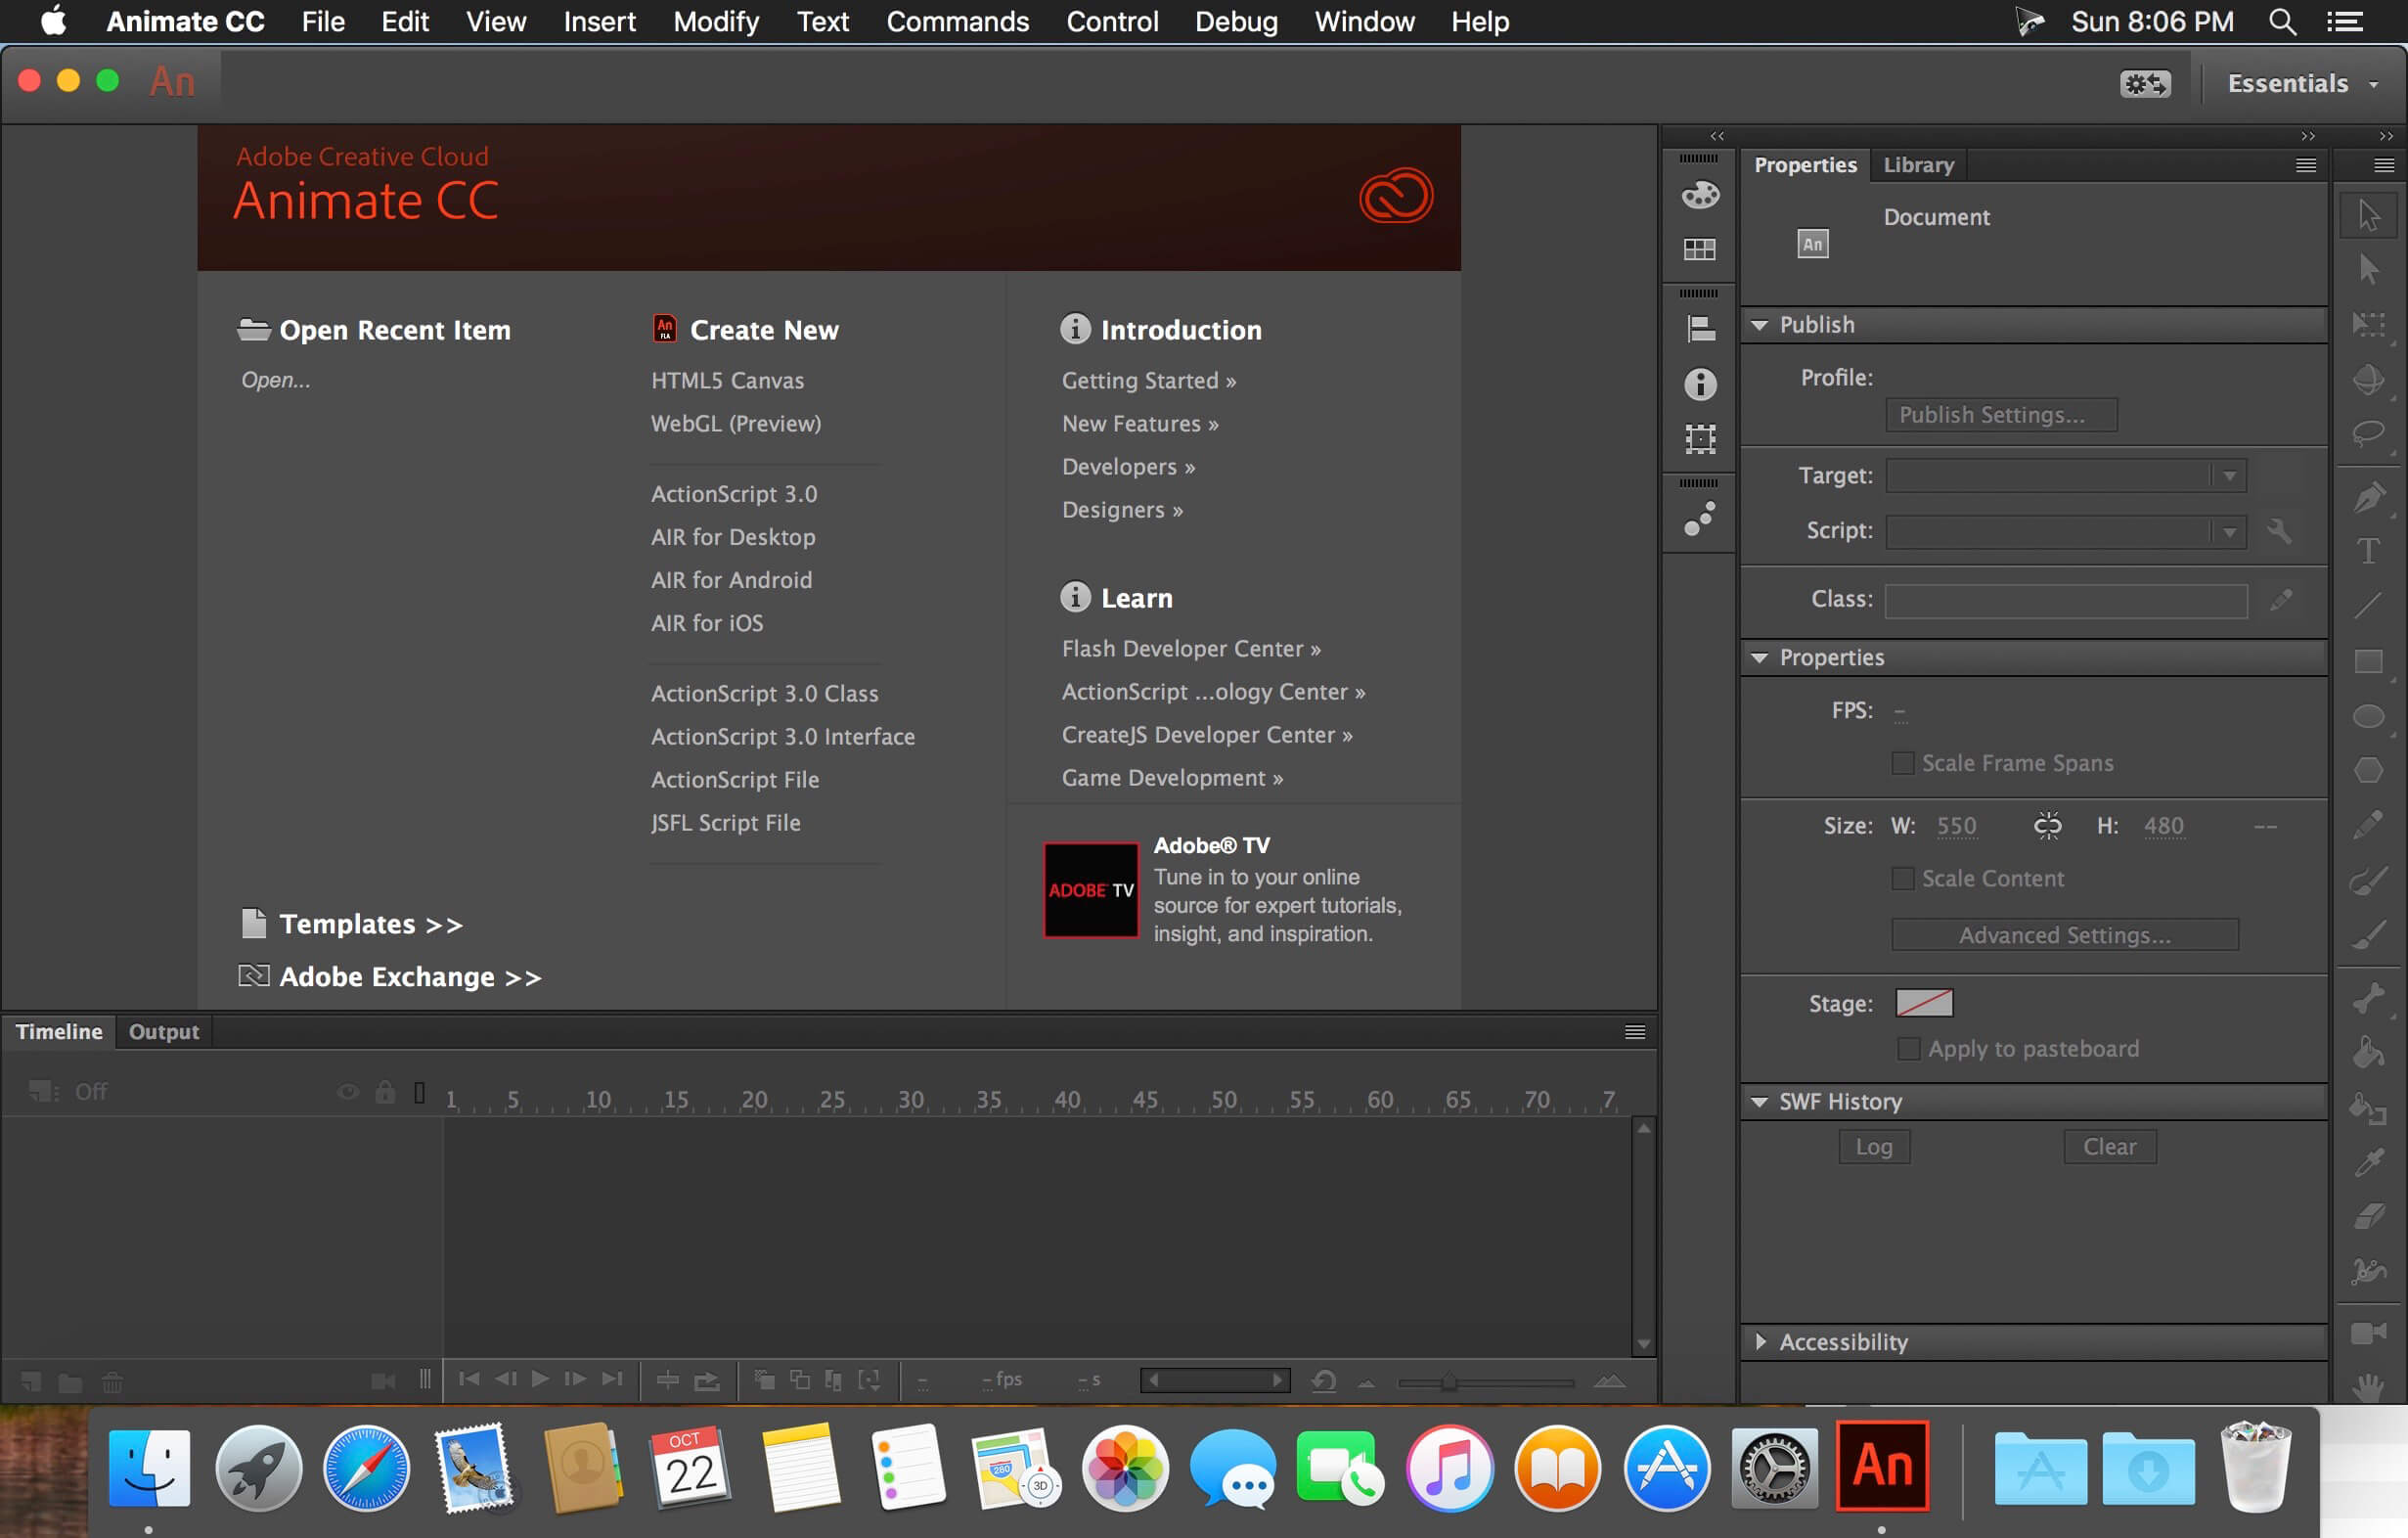Collapse the Properties section
Screen dimensions: 2408x1538
[x=1760, y=658]
